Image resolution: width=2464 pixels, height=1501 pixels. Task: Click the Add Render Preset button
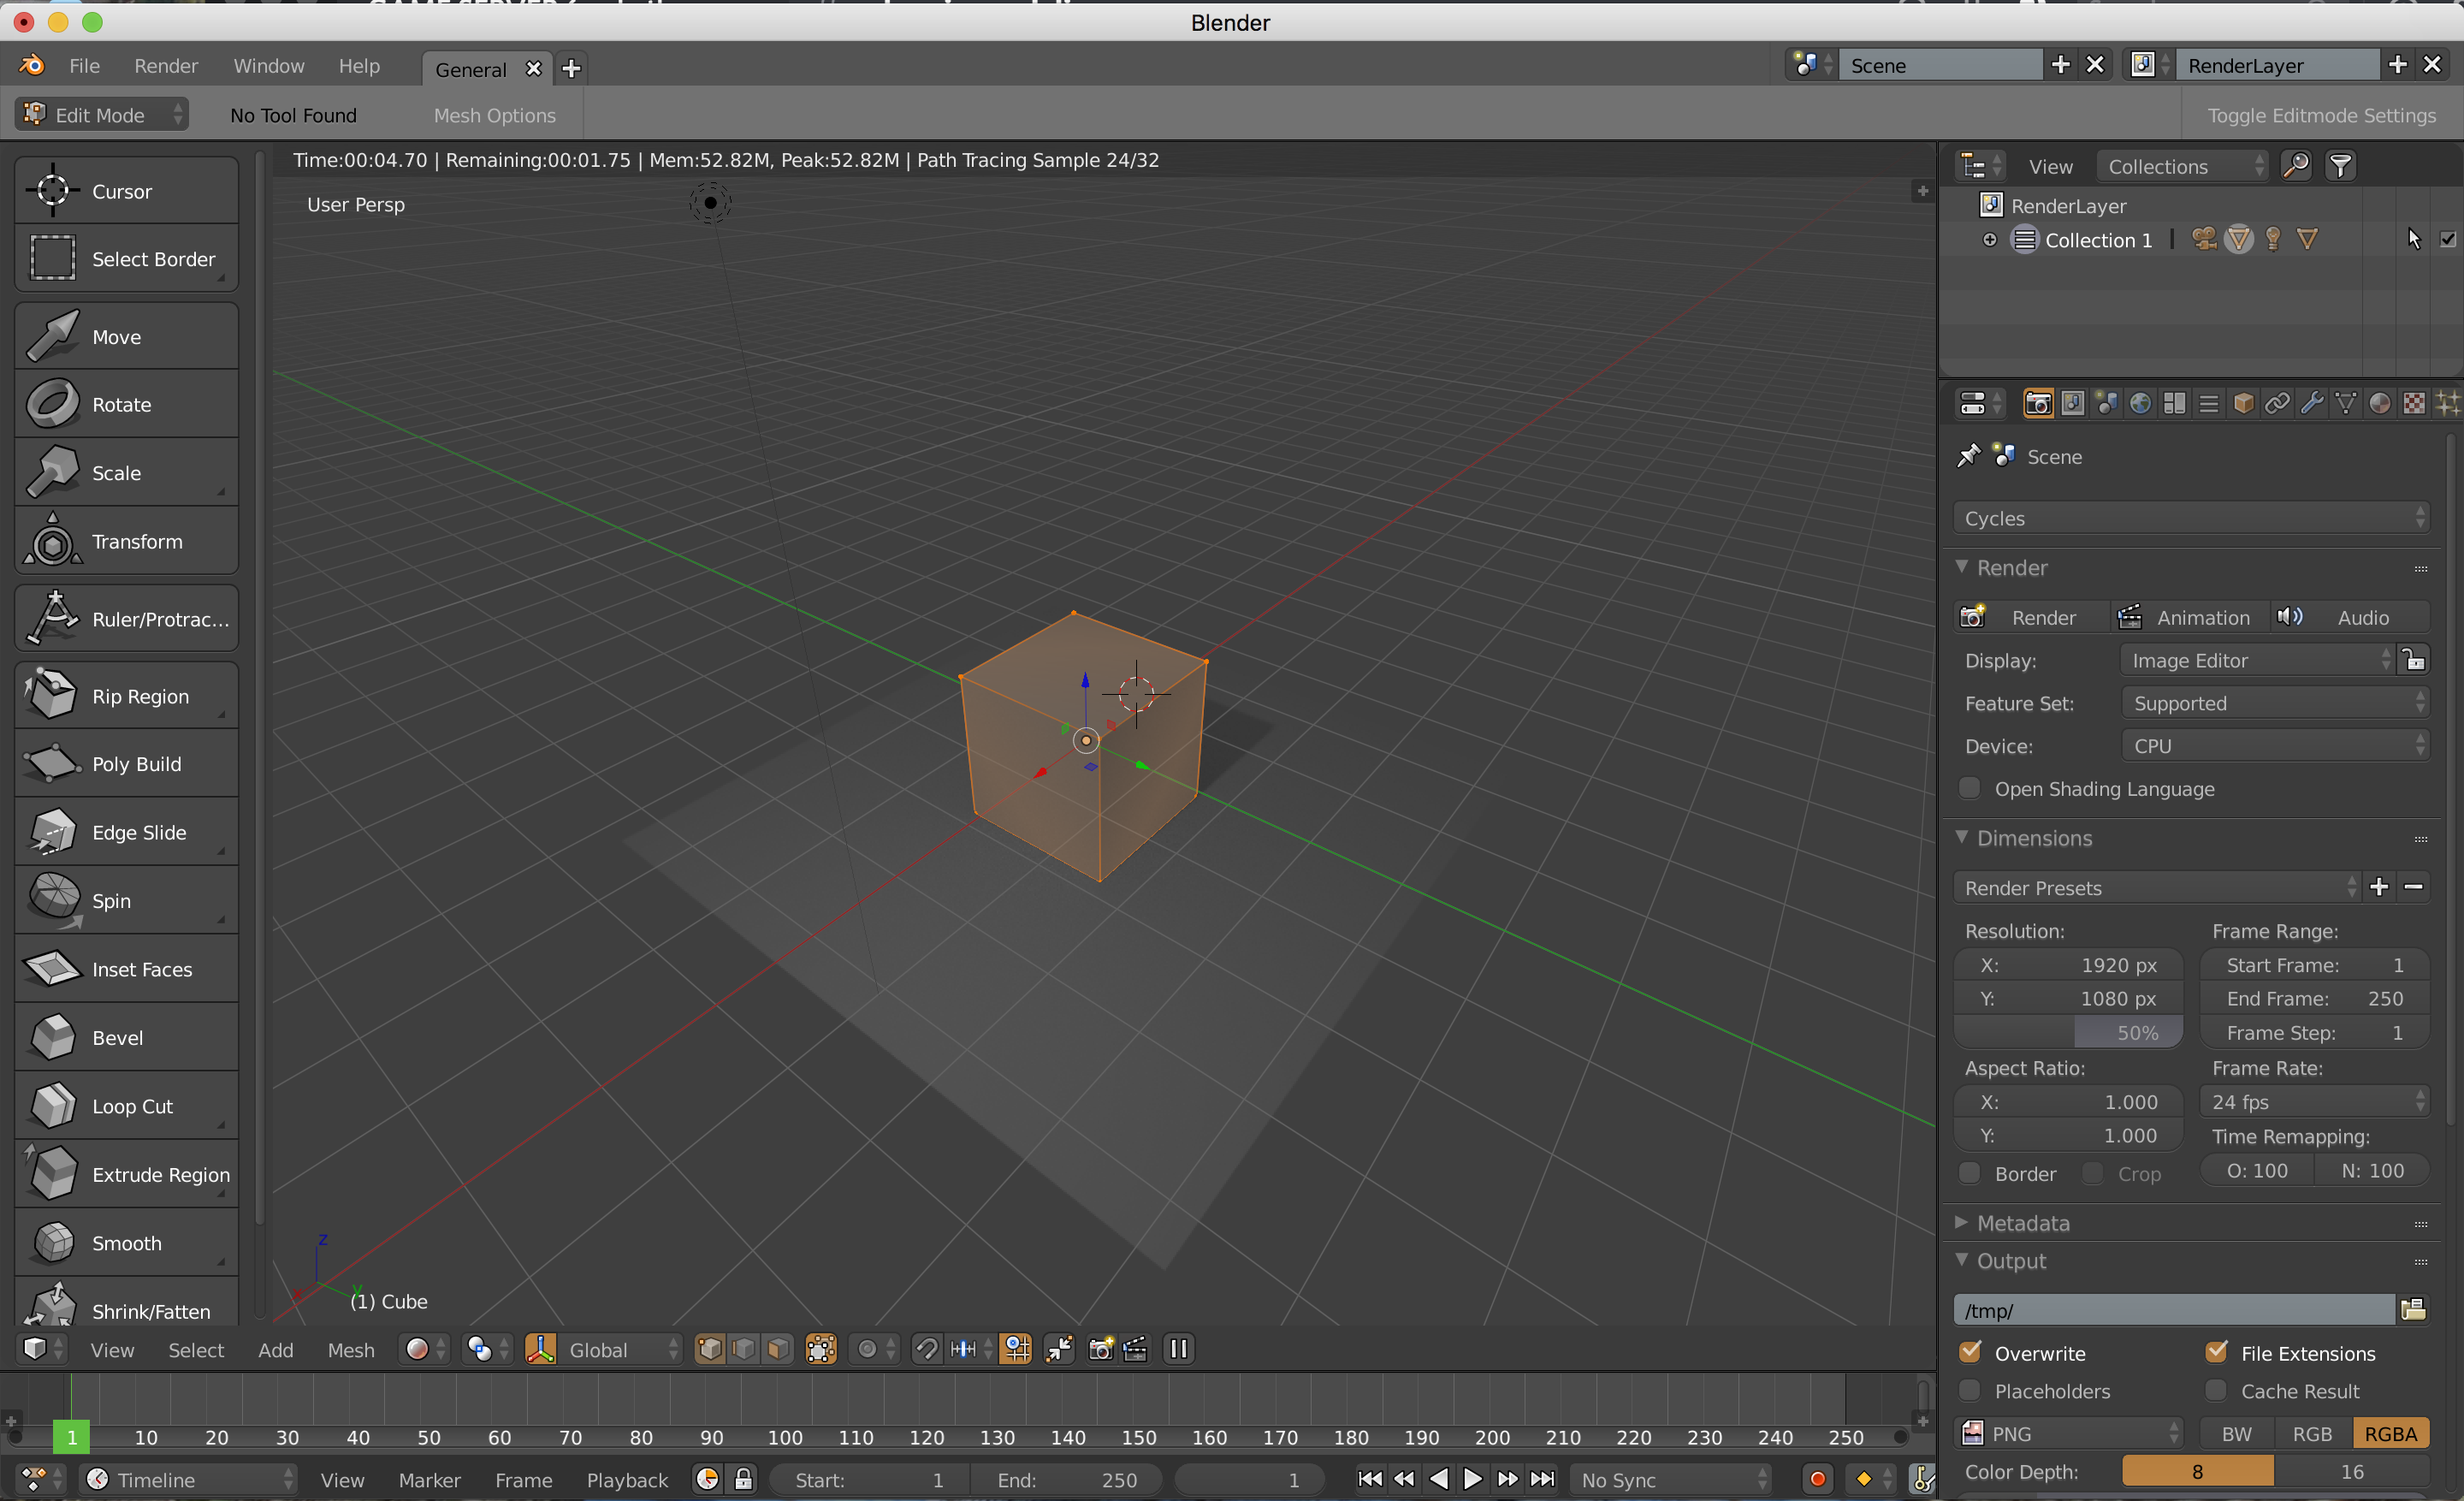point(2384,887)
